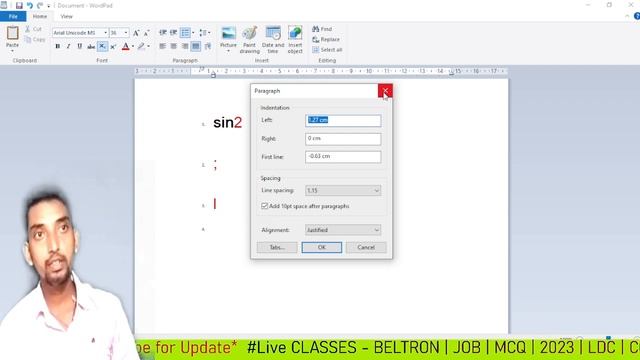The height and width of the screenshot is (360, 640).
Task: Redo with the quick access arrow
Action: pyautogui.click(x=40, y=5)
